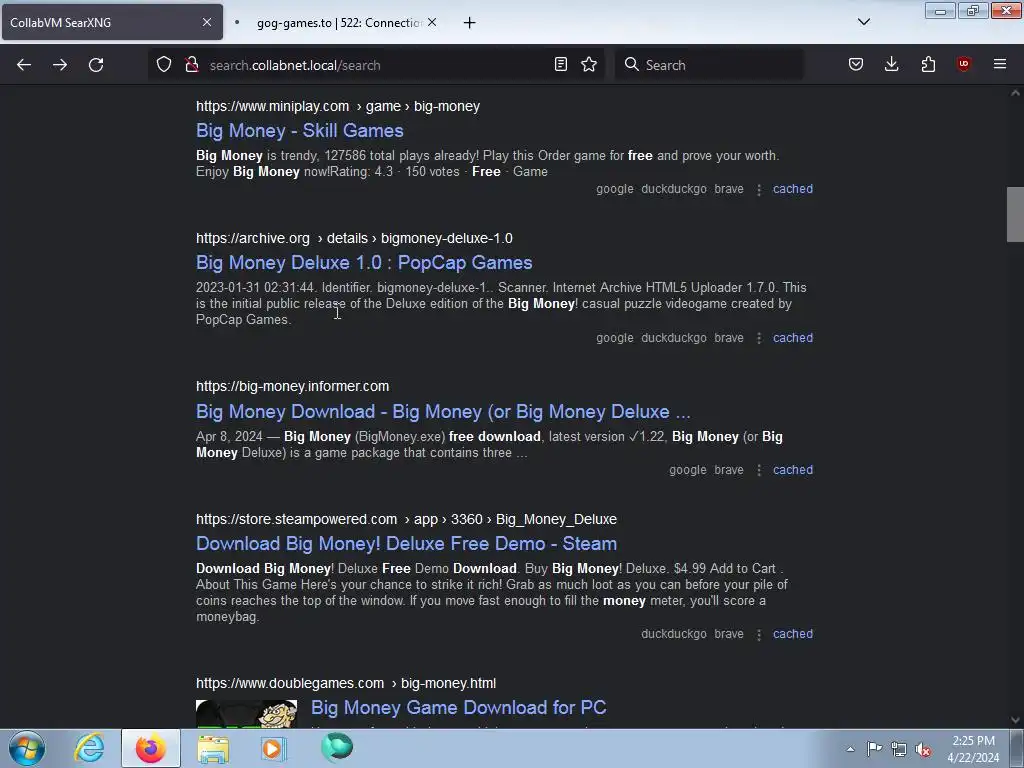Open more options dots on archive.org result
The height and width of the screenshot is (768, 1024).
tap(759, 338)
